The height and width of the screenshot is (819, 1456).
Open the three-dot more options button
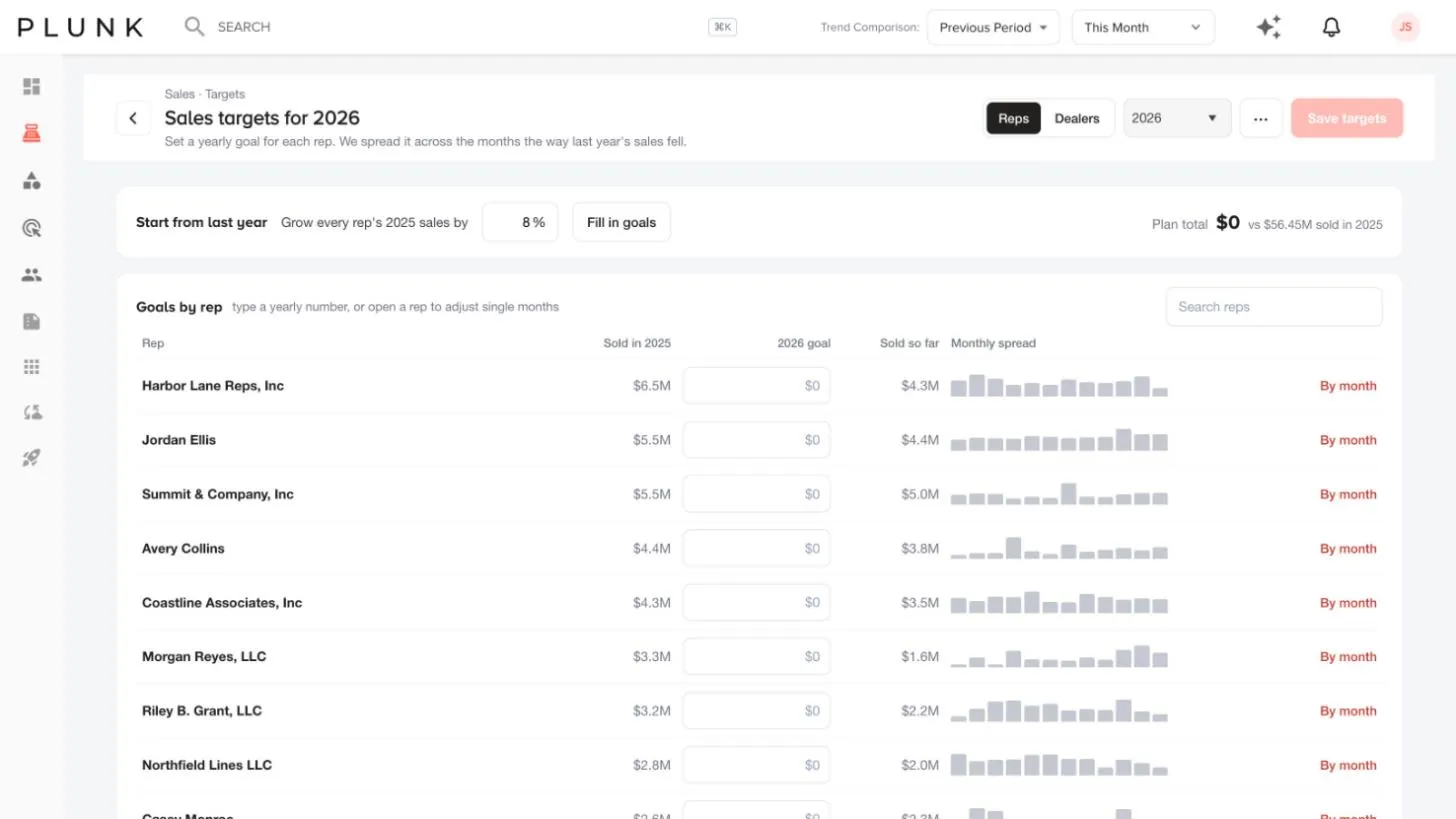pyautogui.click(x=1261, y=118)
